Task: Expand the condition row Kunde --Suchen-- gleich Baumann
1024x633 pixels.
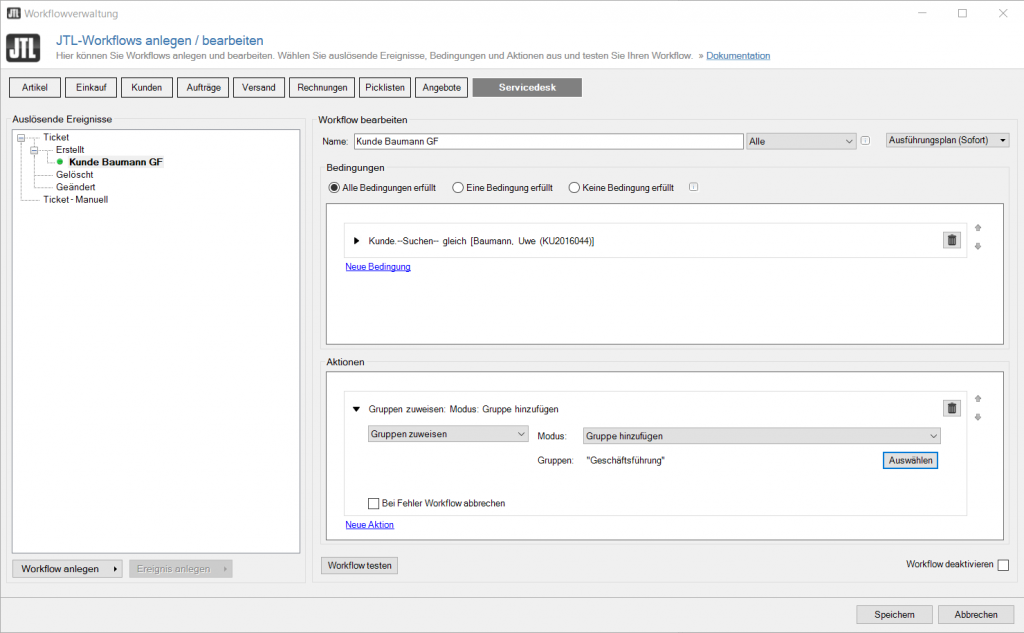Action: click(x=355, y=240)
